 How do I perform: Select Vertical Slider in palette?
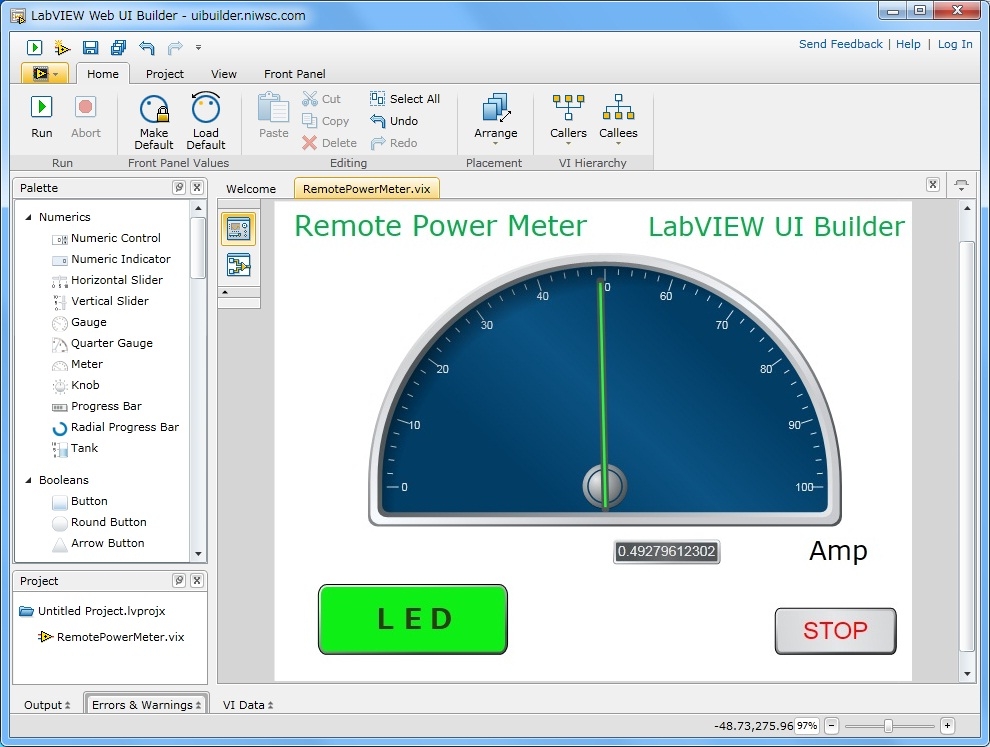click(x=100, y=301)
